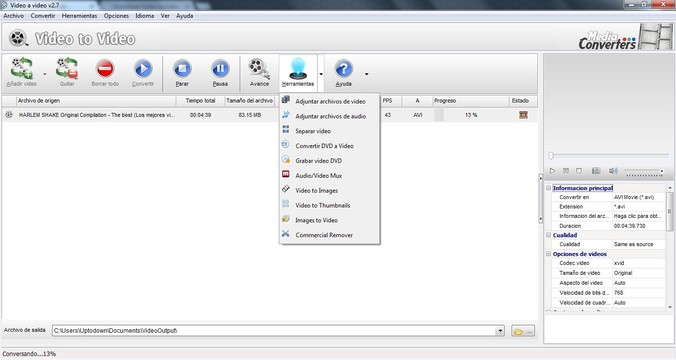Click the Borrar todo icon

pos(105,69)
